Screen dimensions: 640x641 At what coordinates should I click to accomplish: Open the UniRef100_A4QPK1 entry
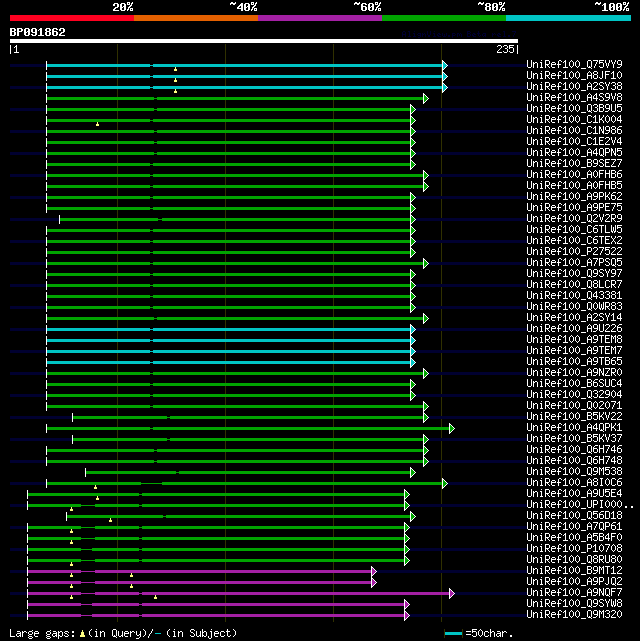574,428
